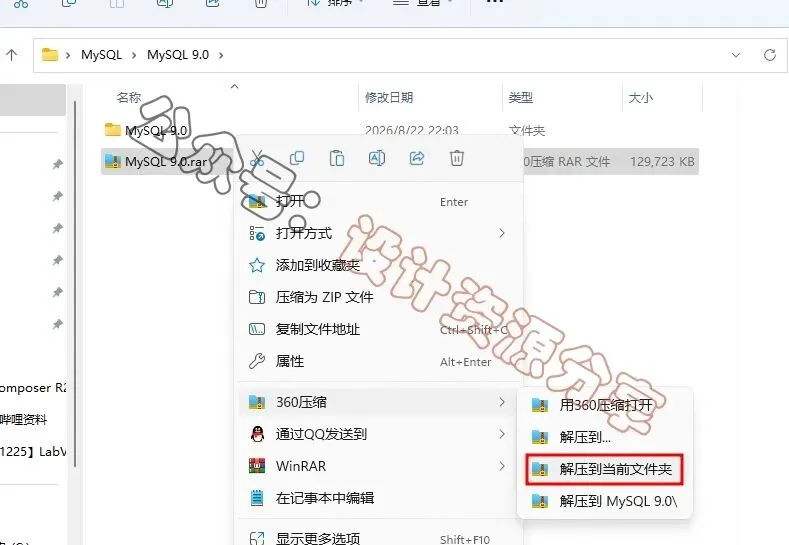Click the 哔哩资料 sidebar item
This screenshot has width=789, height=545.
point(24,420)
